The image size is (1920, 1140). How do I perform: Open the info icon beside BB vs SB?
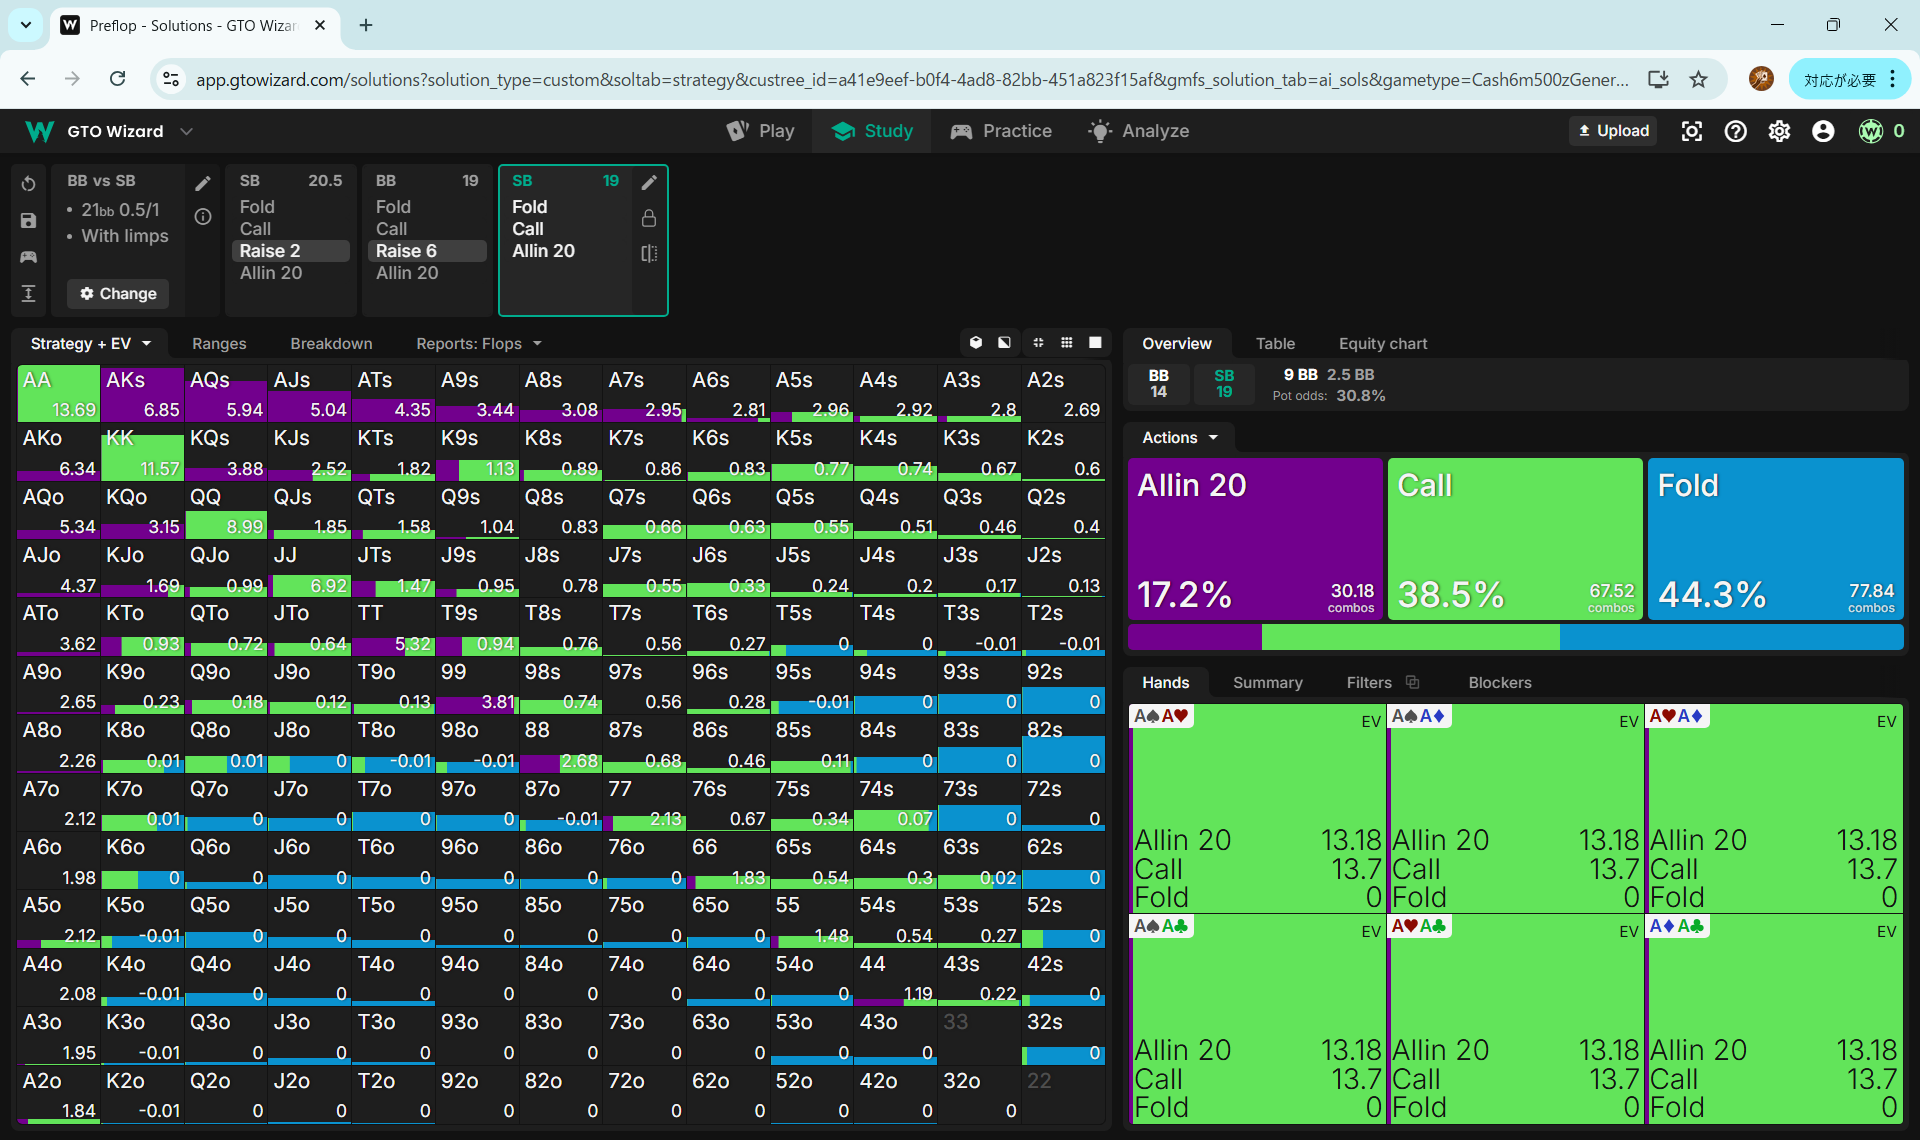[x=203, y=217]
